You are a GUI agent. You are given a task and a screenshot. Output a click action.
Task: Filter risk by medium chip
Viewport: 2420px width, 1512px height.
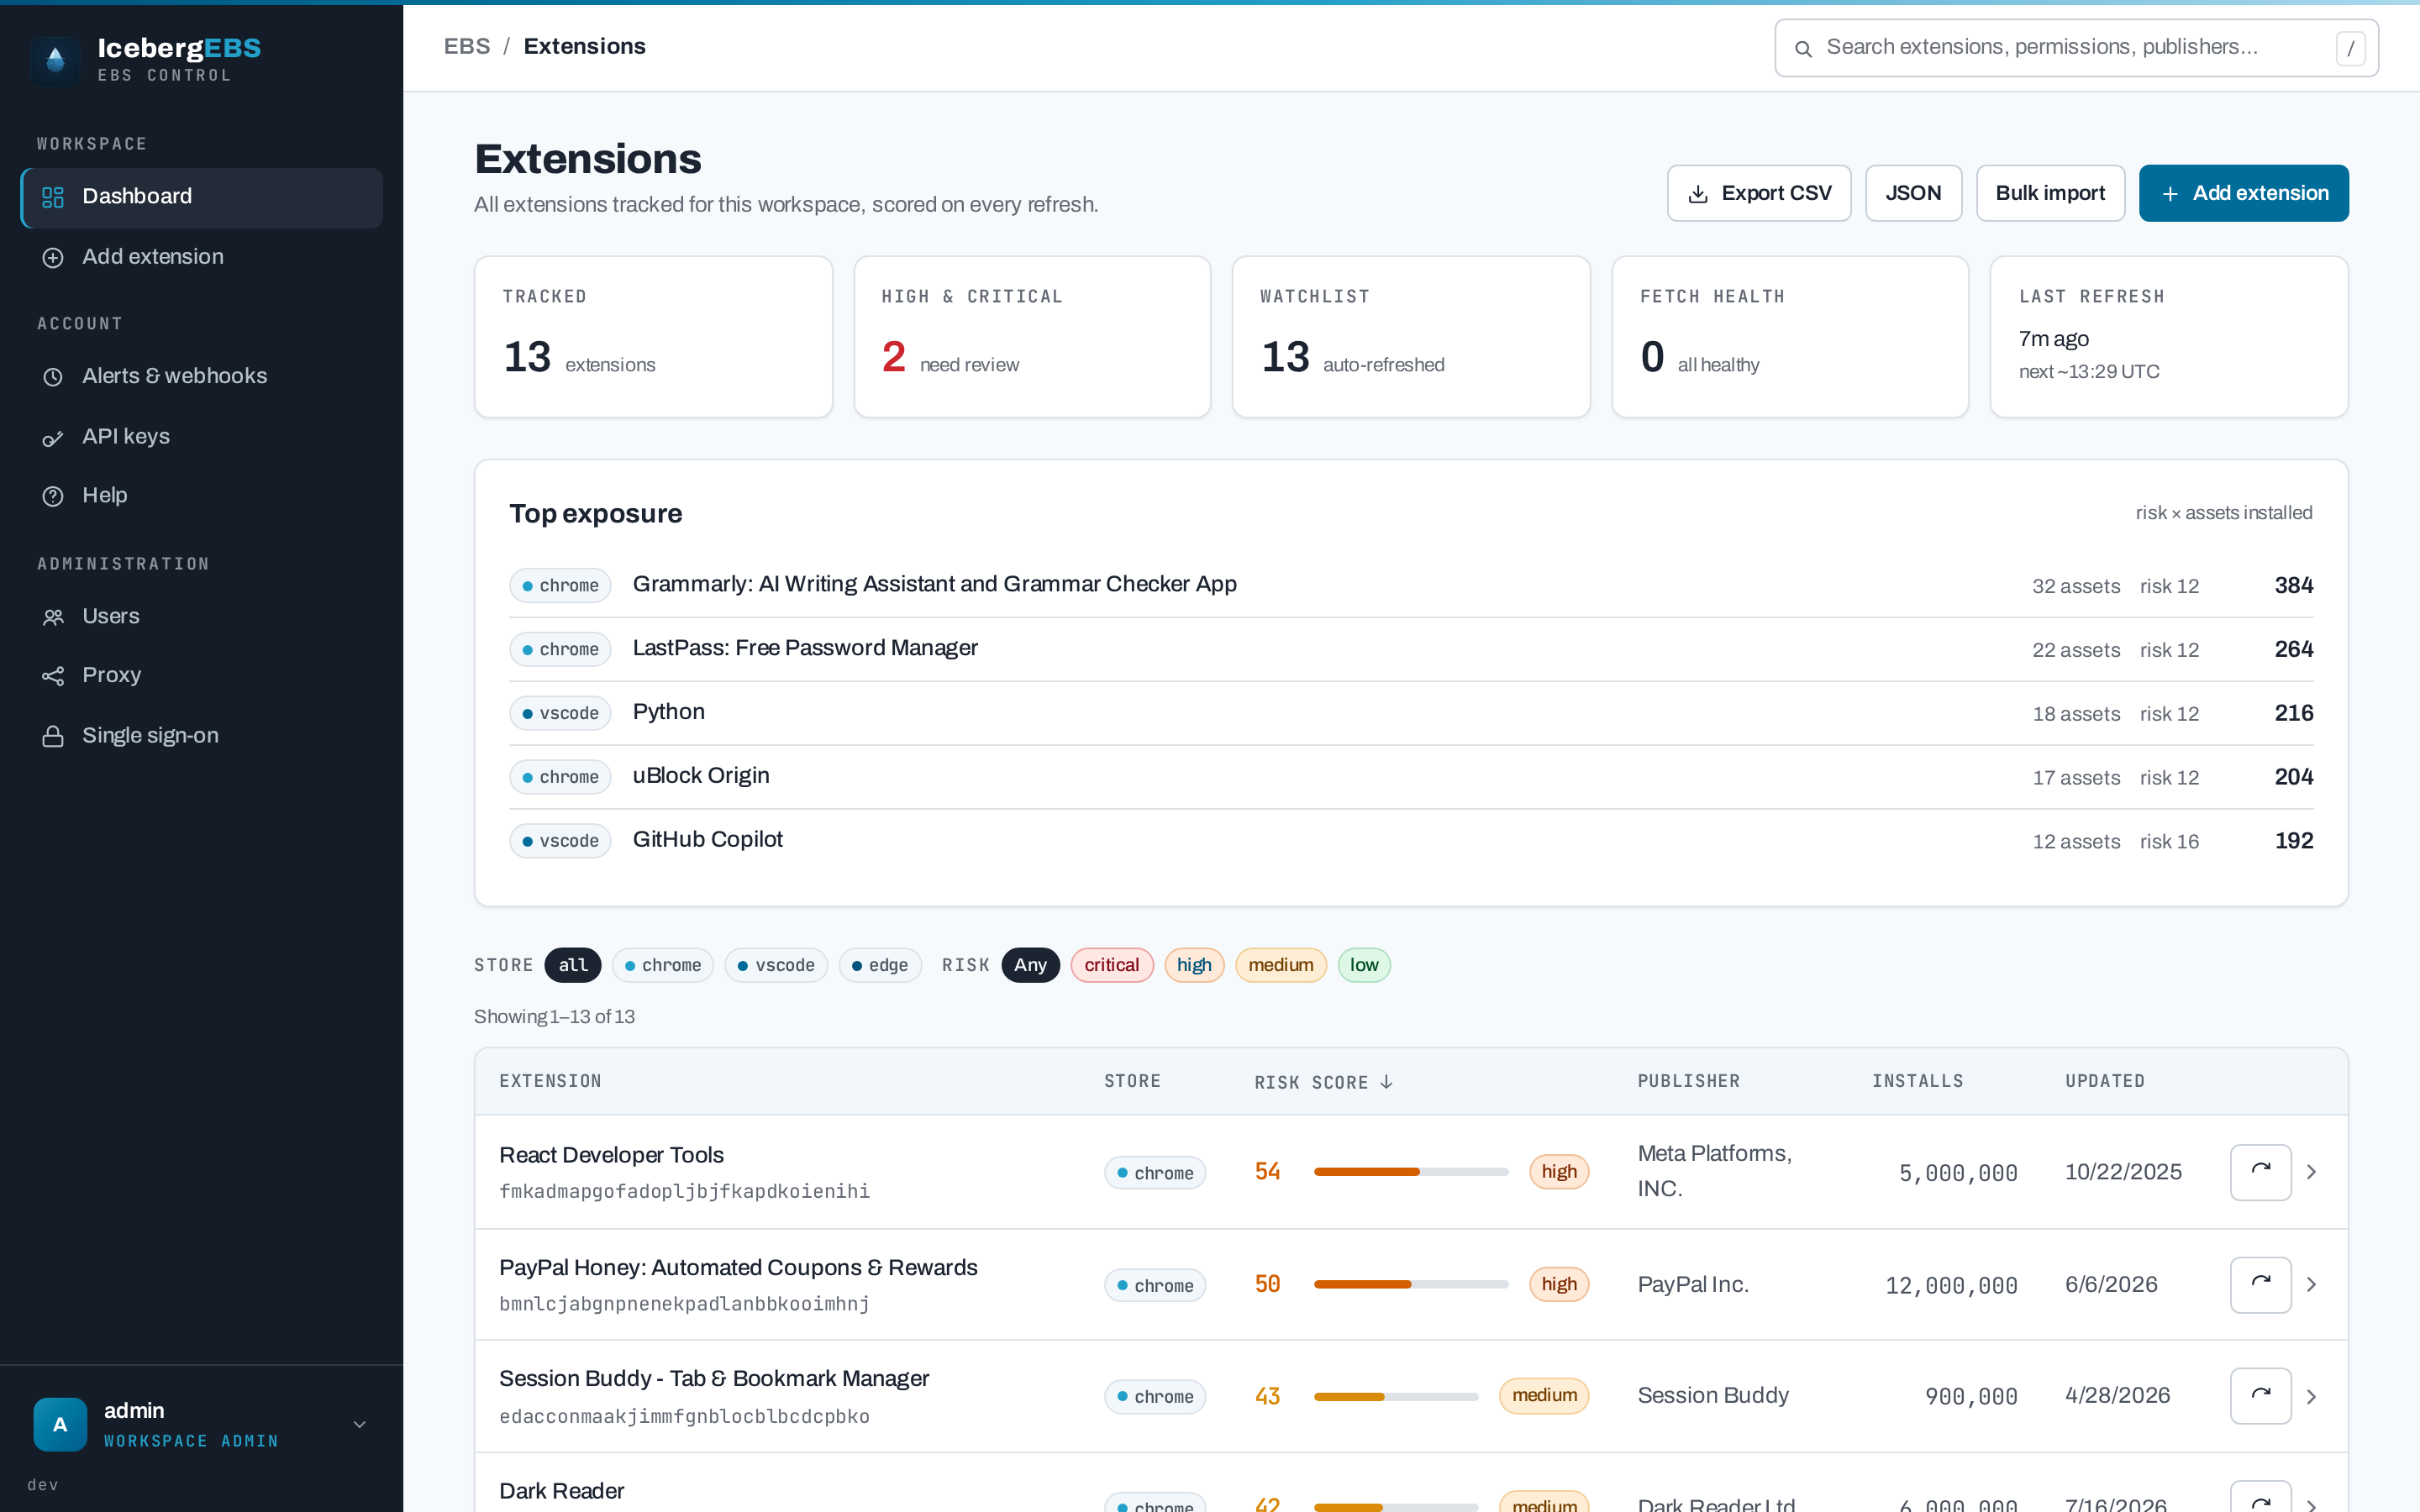pyautogui.click(x=1281, y=965)
